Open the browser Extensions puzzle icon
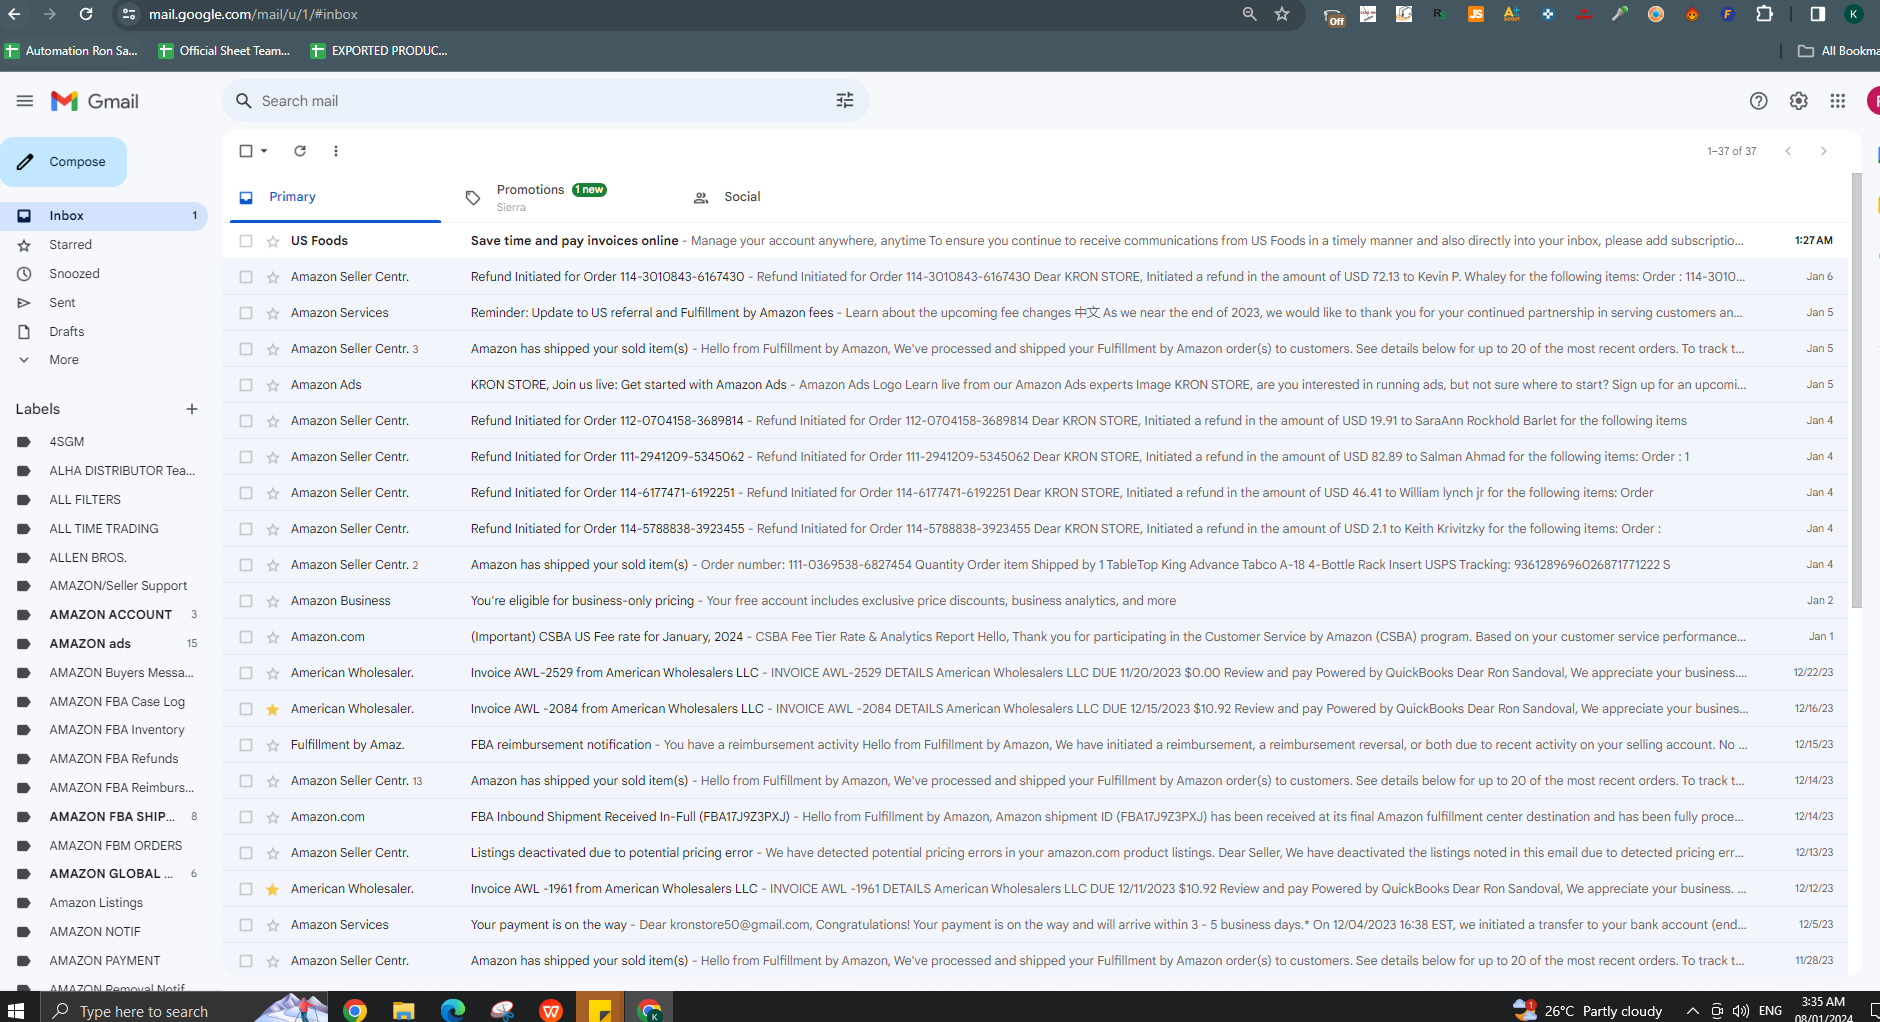Viewport: 1880px width, 1022px height. [1764, 14]
